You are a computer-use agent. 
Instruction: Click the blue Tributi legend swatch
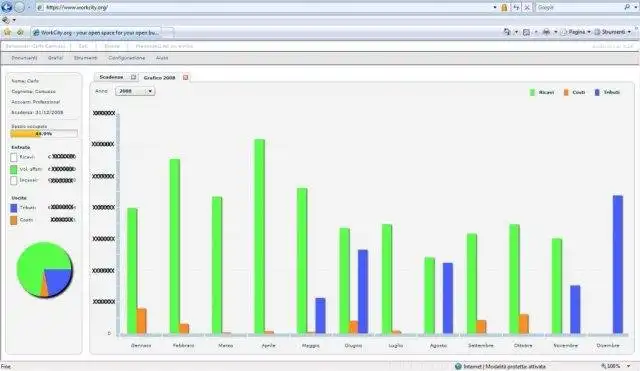[597, 93]
